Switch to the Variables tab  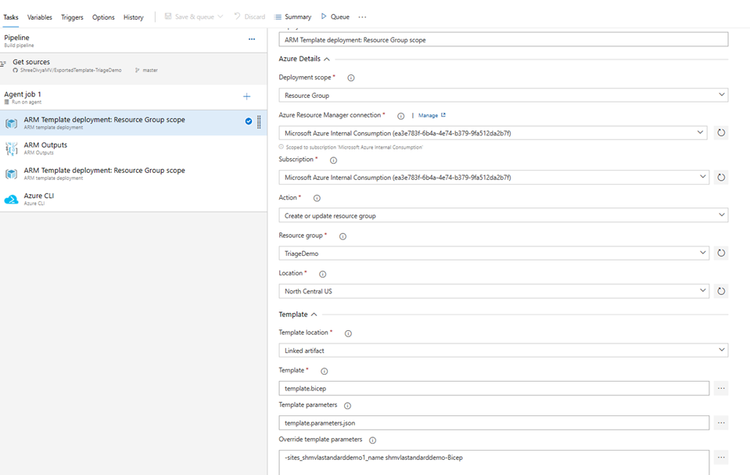point(40,17)
